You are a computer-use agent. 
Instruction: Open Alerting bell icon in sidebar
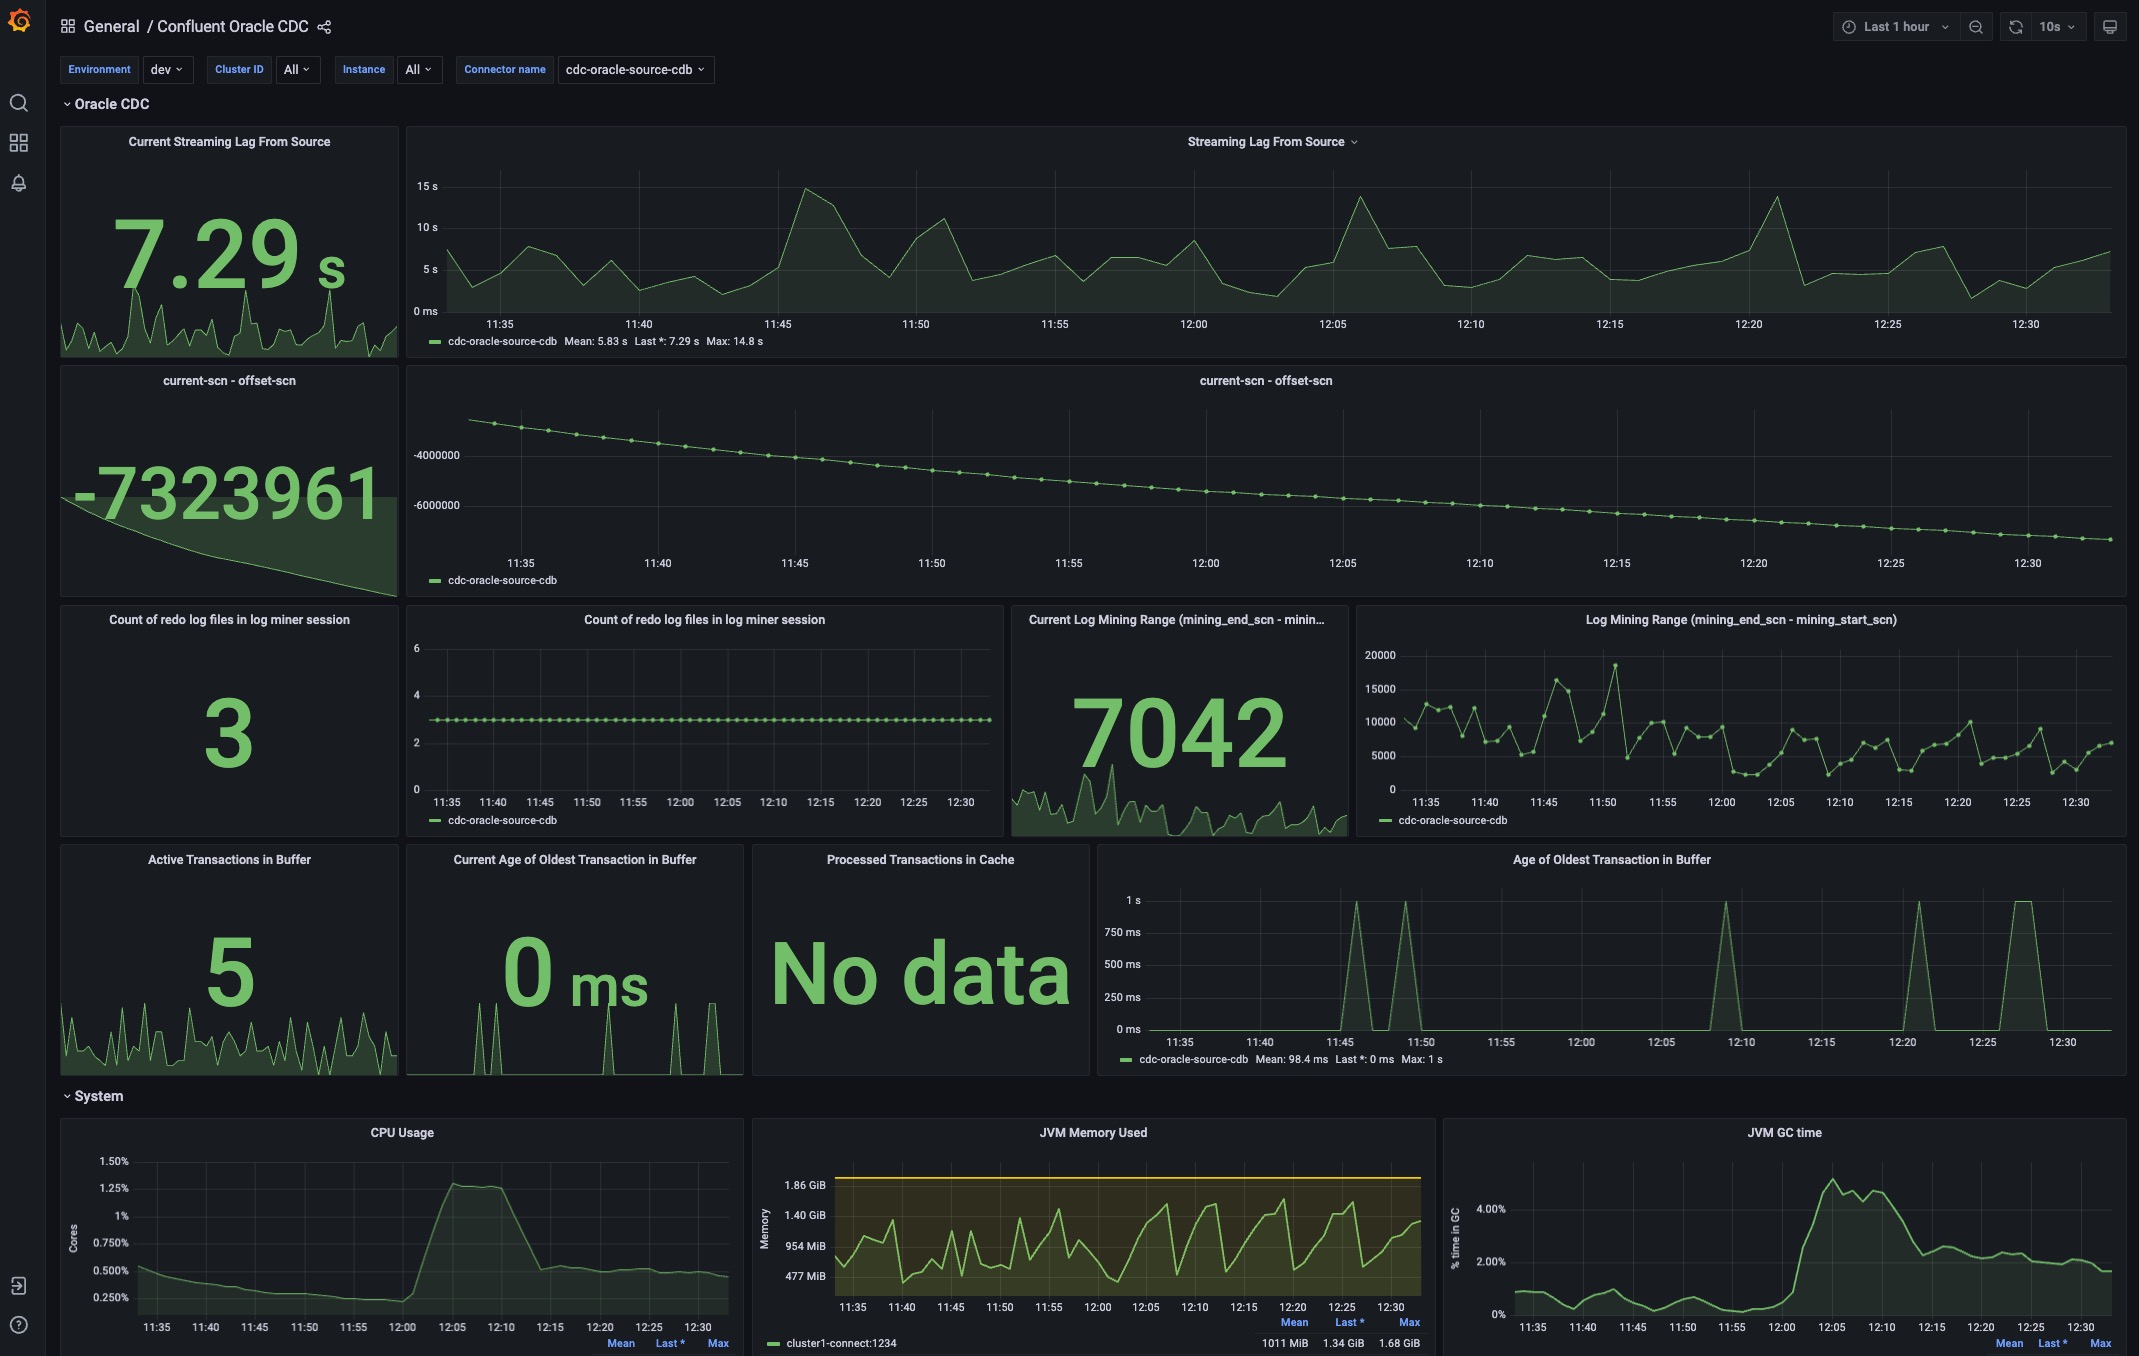click(18, 183)
